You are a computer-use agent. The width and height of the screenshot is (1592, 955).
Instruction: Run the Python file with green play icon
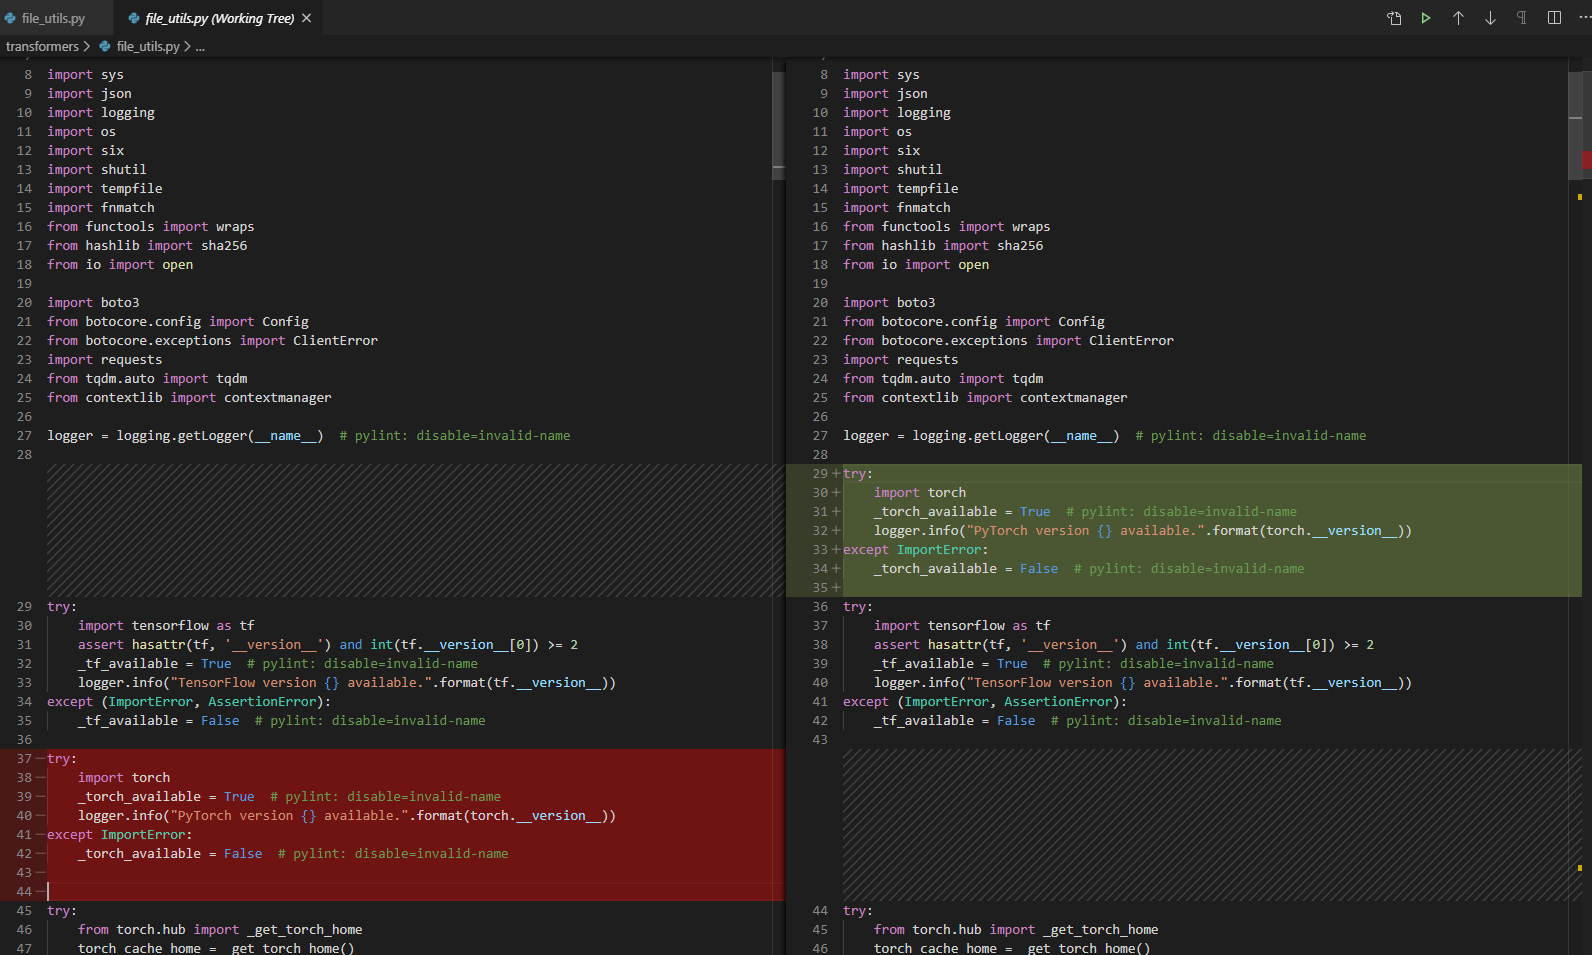(1426, 18)
